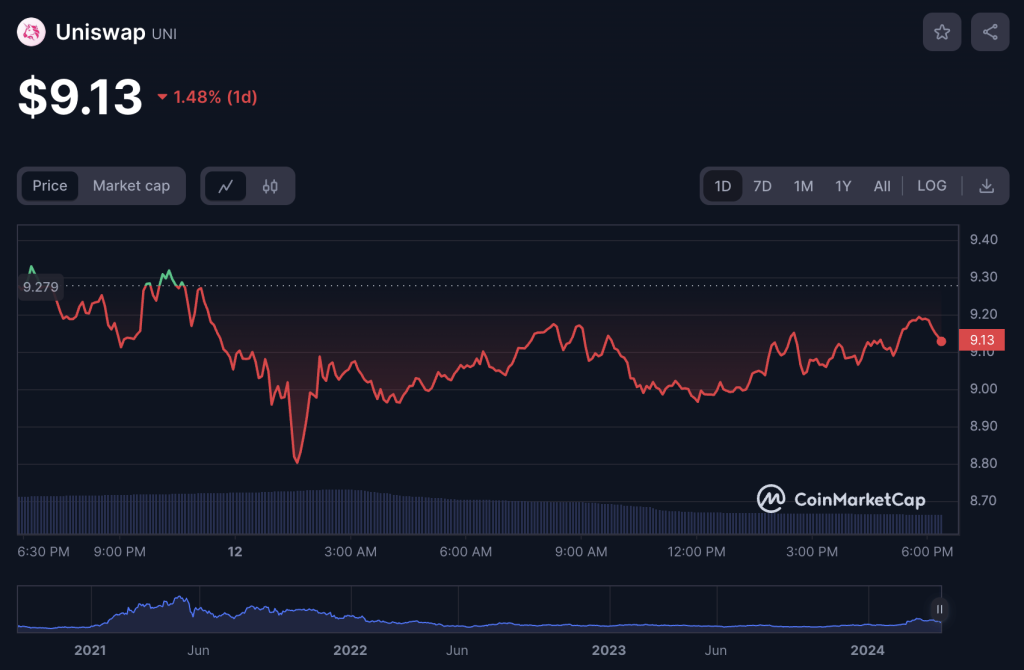
Task: Open the share icon menu
Action: click(989, 32)
